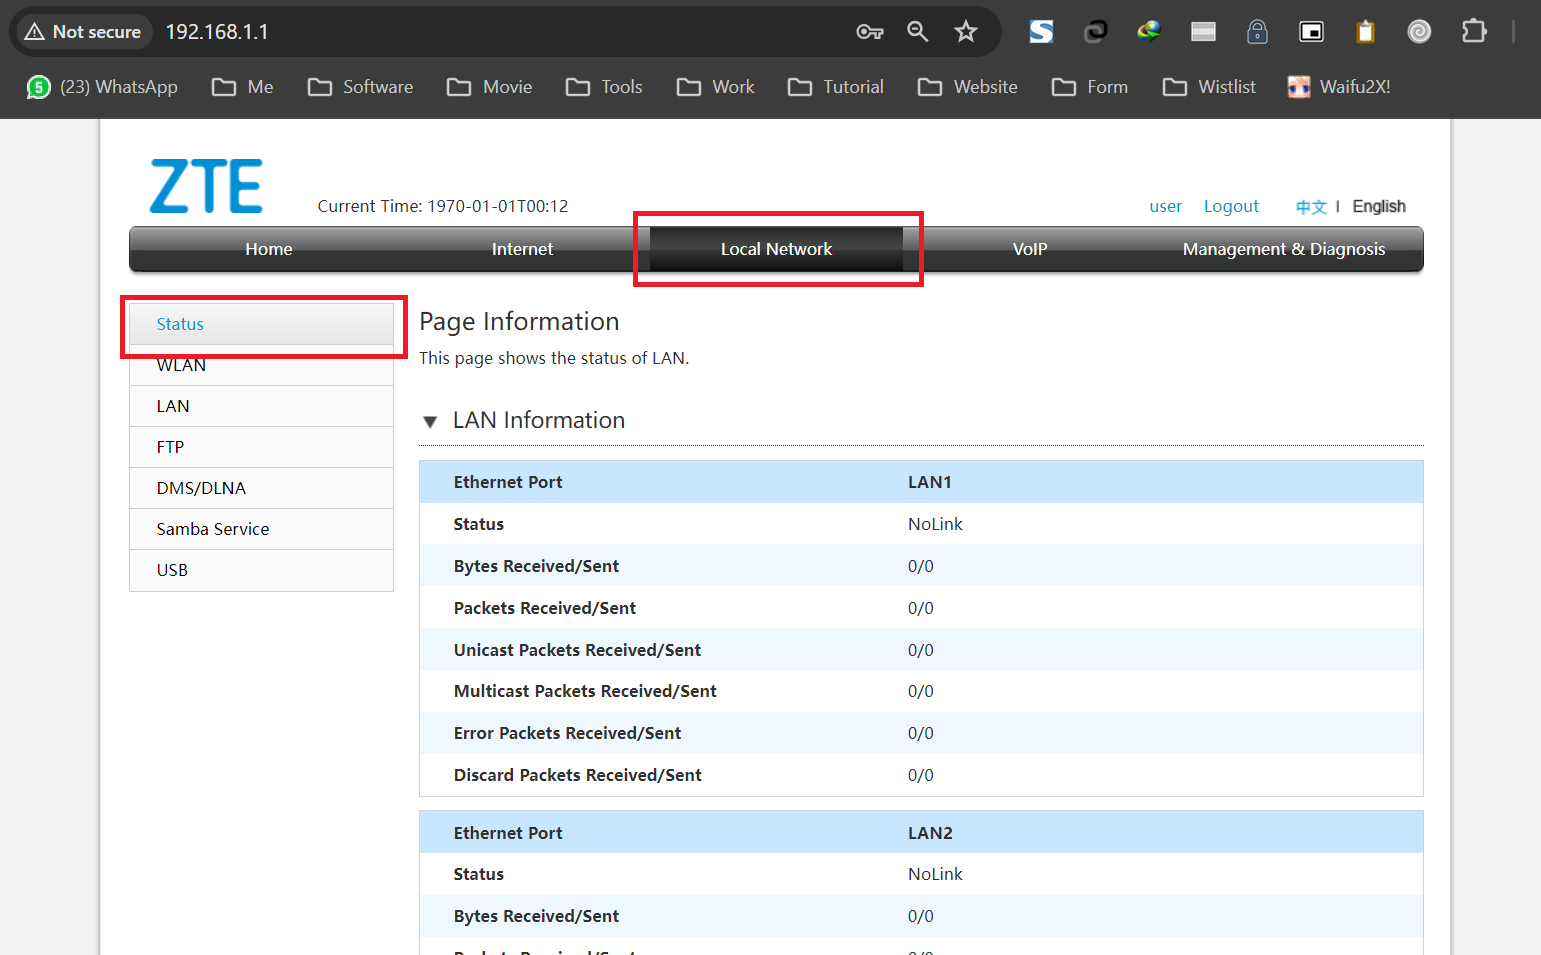Image resolution: width=1541 pixels, height=955 pixels.
Task: Open DMS/DLNA in the sidebar
Action: click(x=262, y=488)
